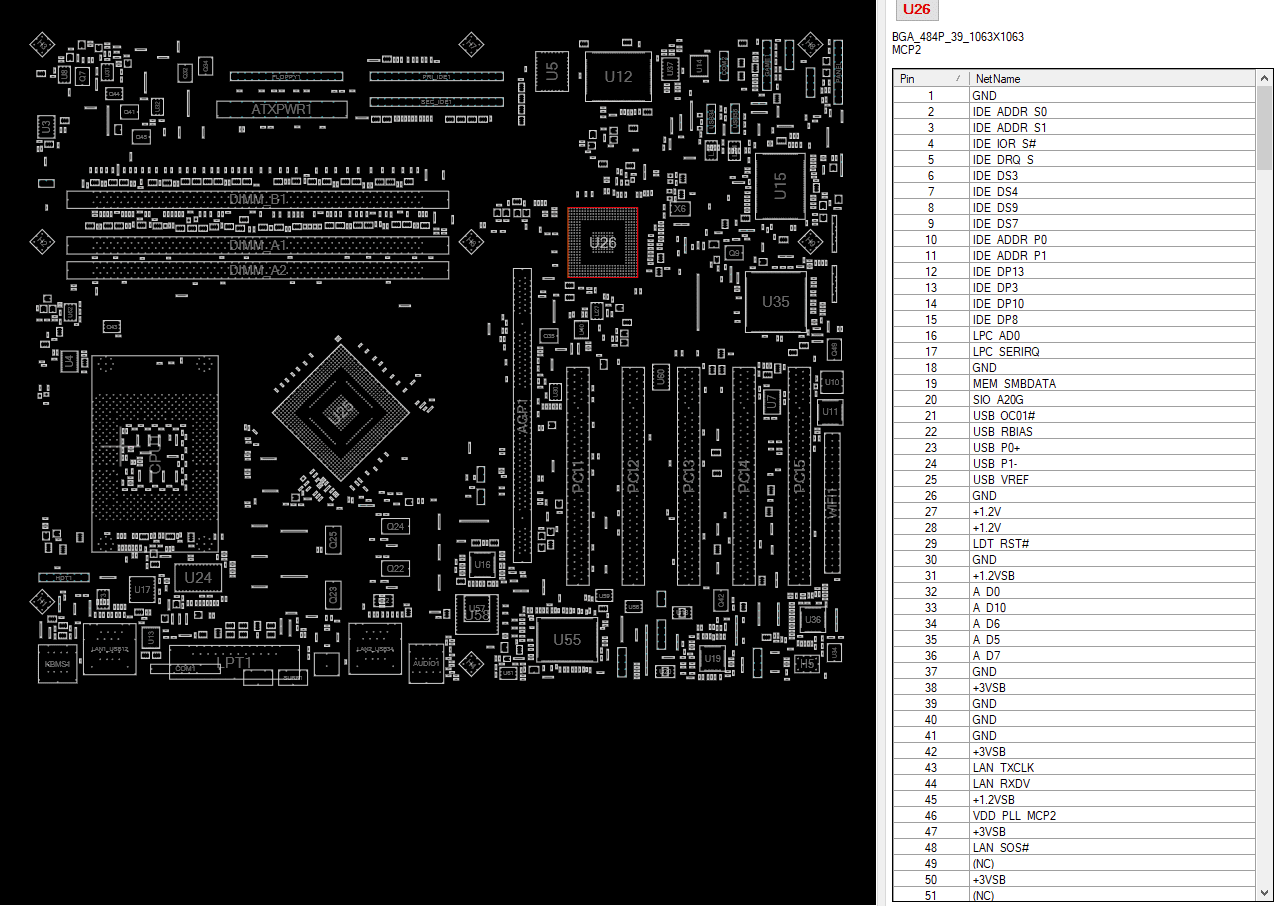This screenshot has width=1278, height=906.
Task: Select the U17 component
Action: click(142, 590)
